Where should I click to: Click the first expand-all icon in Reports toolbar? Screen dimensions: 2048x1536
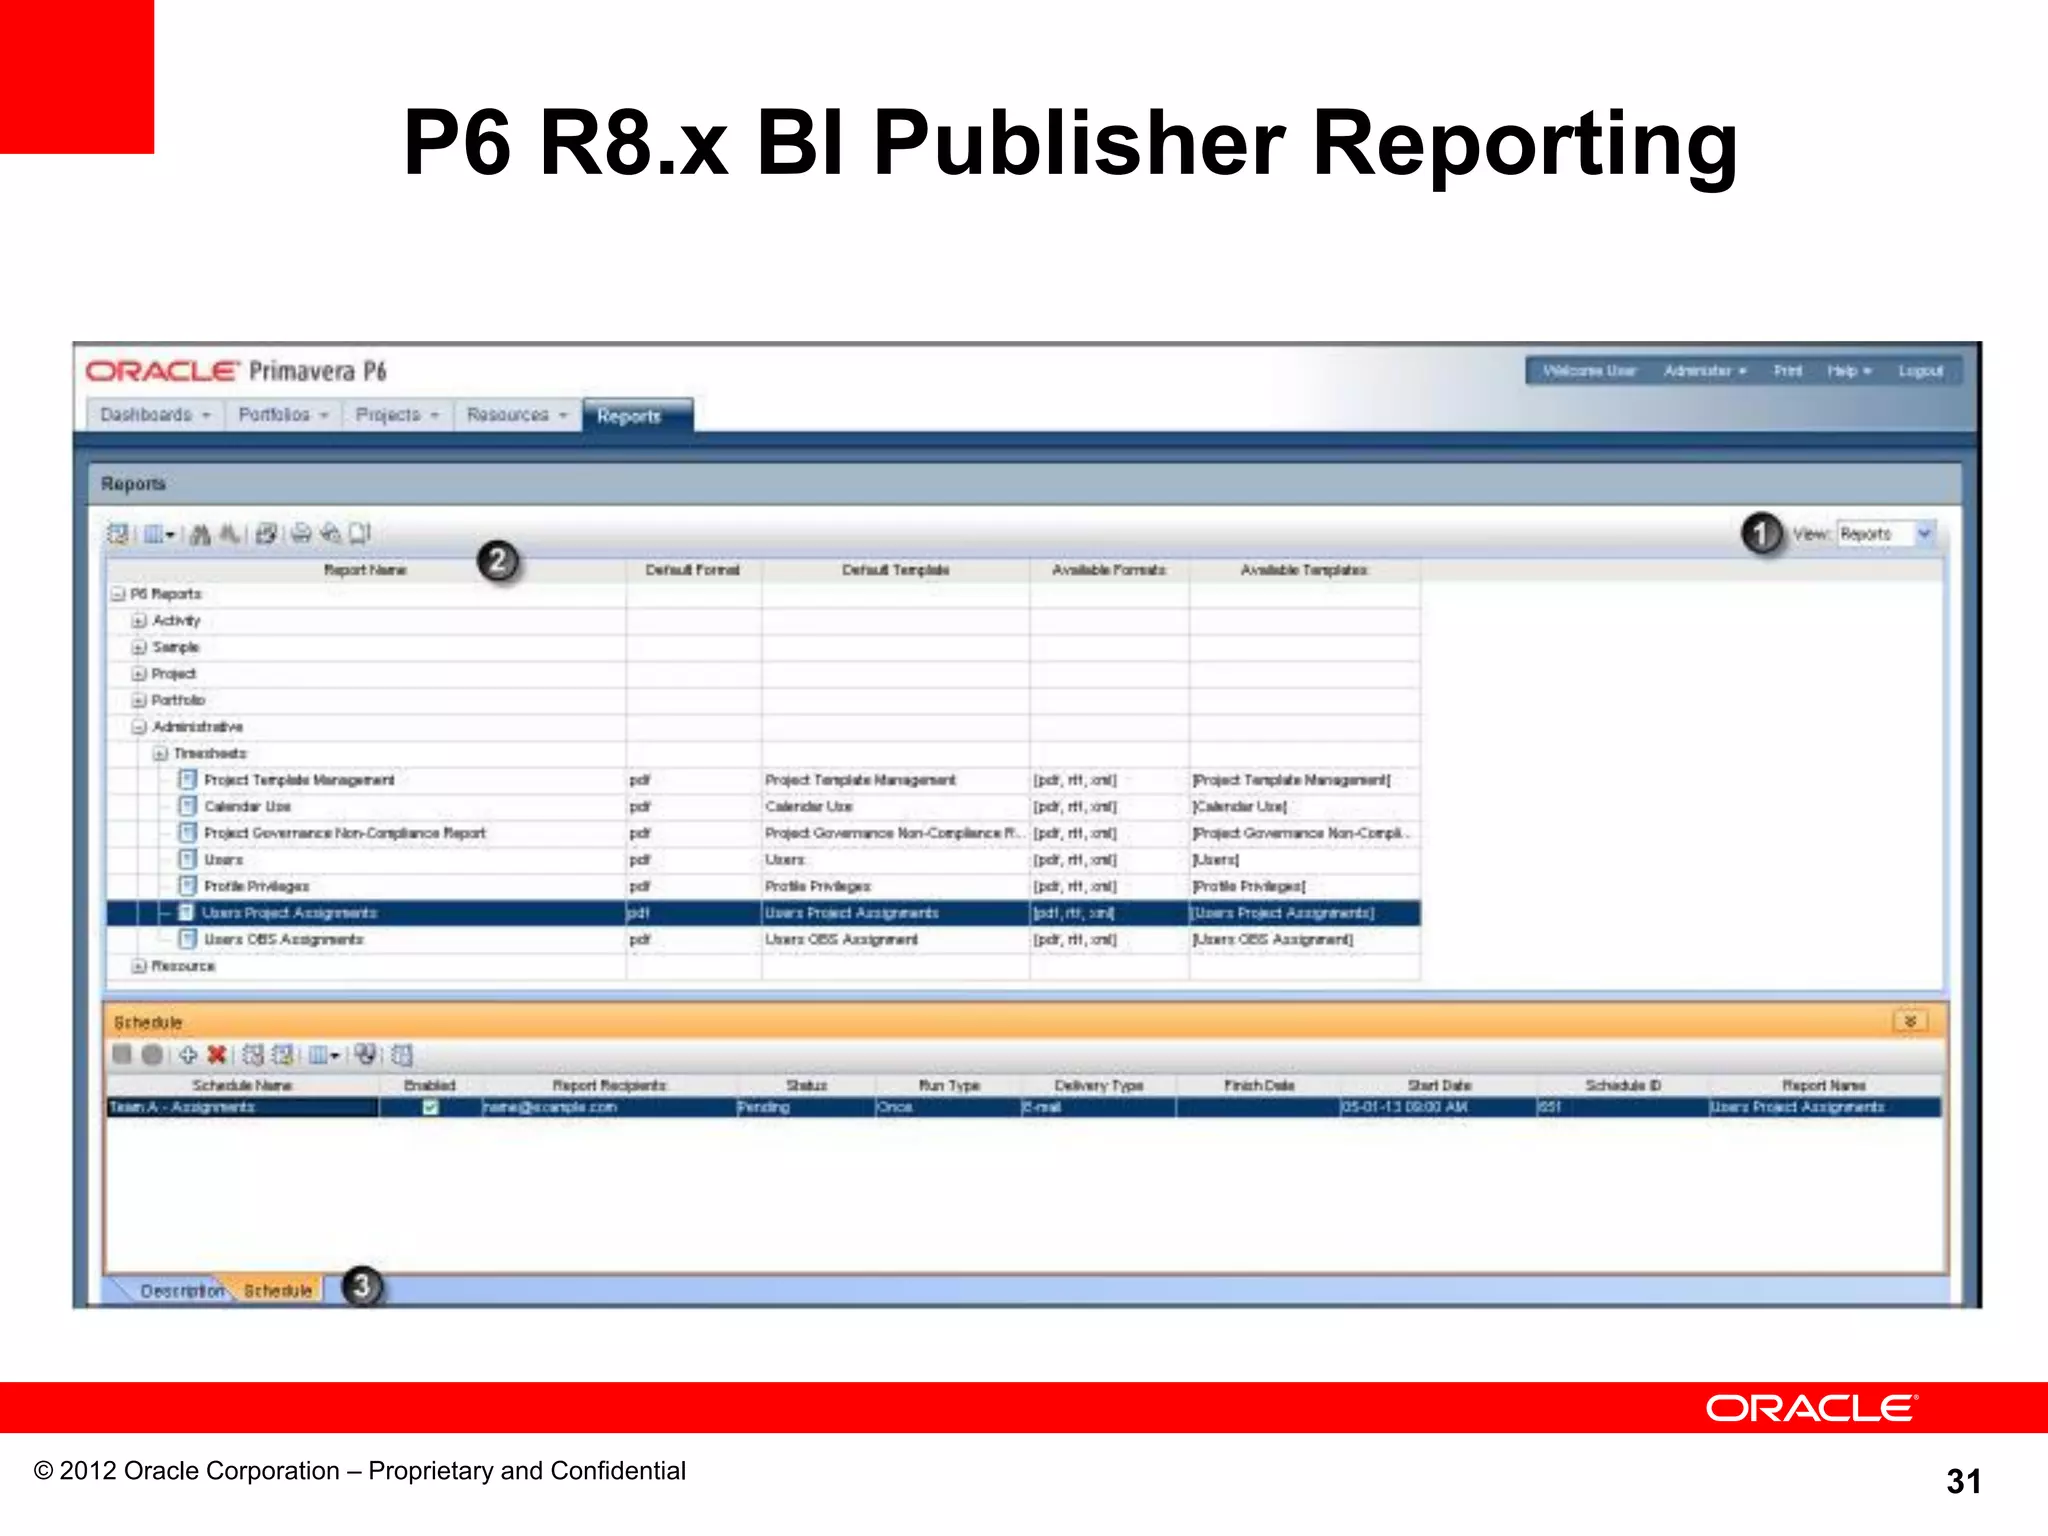(x=118, y=534)
